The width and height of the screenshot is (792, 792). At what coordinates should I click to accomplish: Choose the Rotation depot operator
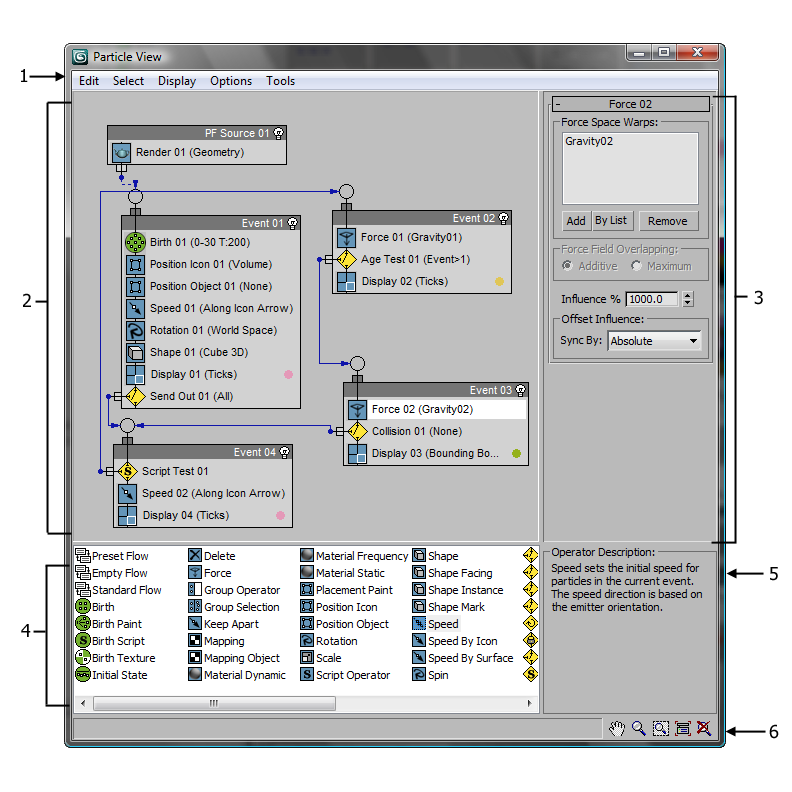[329, 641]
